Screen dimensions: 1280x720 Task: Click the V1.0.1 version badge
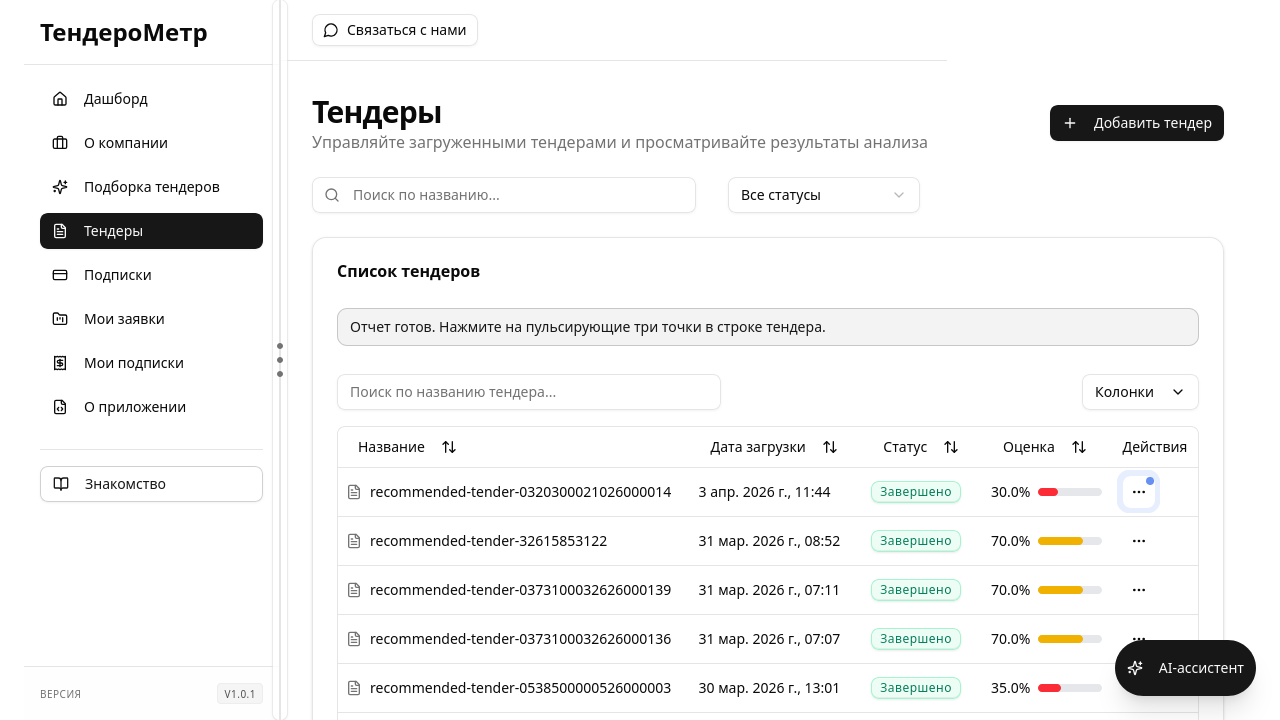[240, 694]
